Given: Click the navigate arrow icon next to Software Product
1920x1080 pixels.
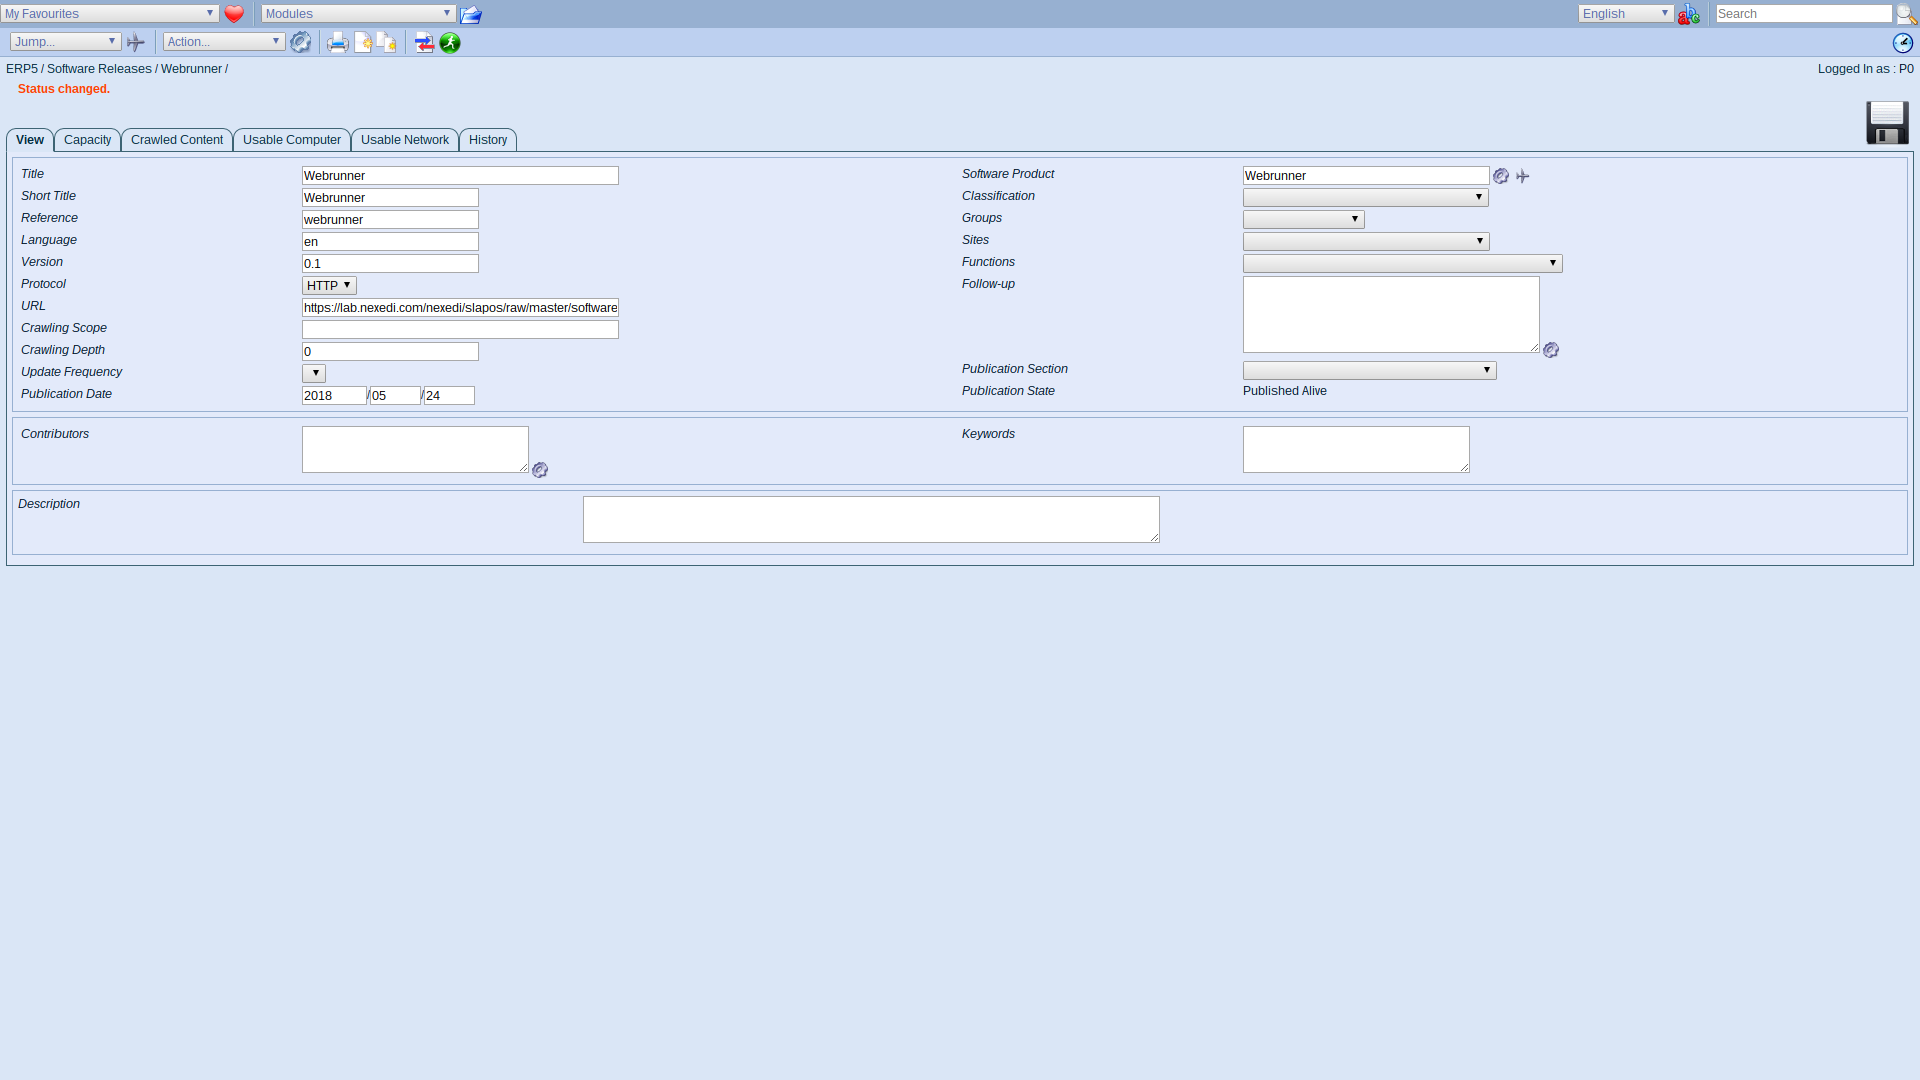Looking at the screenshot, I should coord(1523,175).
